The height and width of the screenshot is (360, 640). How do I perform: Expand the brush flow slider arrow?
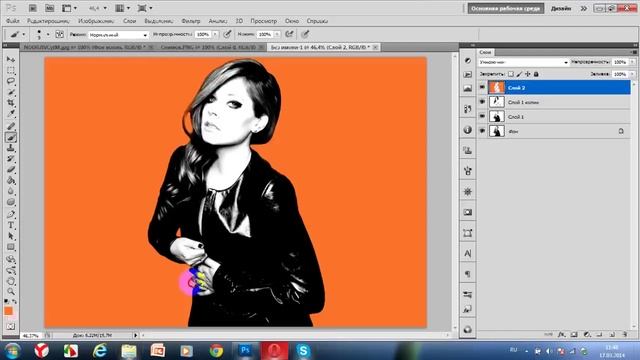277,35
